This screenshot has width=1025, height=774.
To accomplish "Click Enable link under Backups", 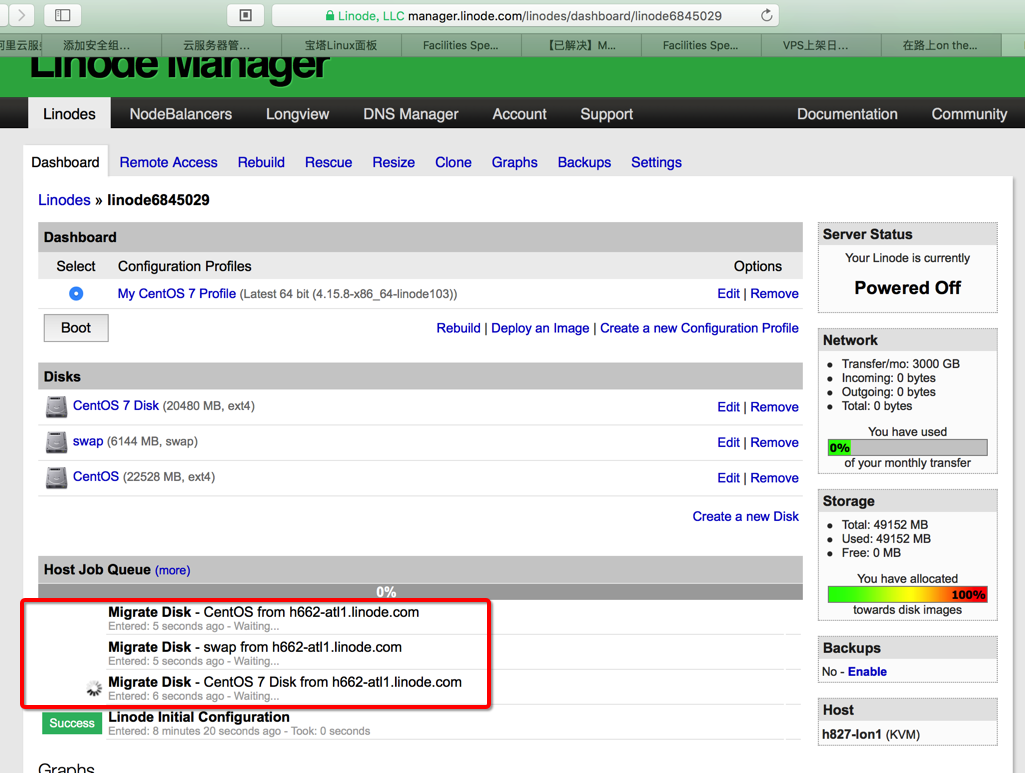I will coord(867,671).
